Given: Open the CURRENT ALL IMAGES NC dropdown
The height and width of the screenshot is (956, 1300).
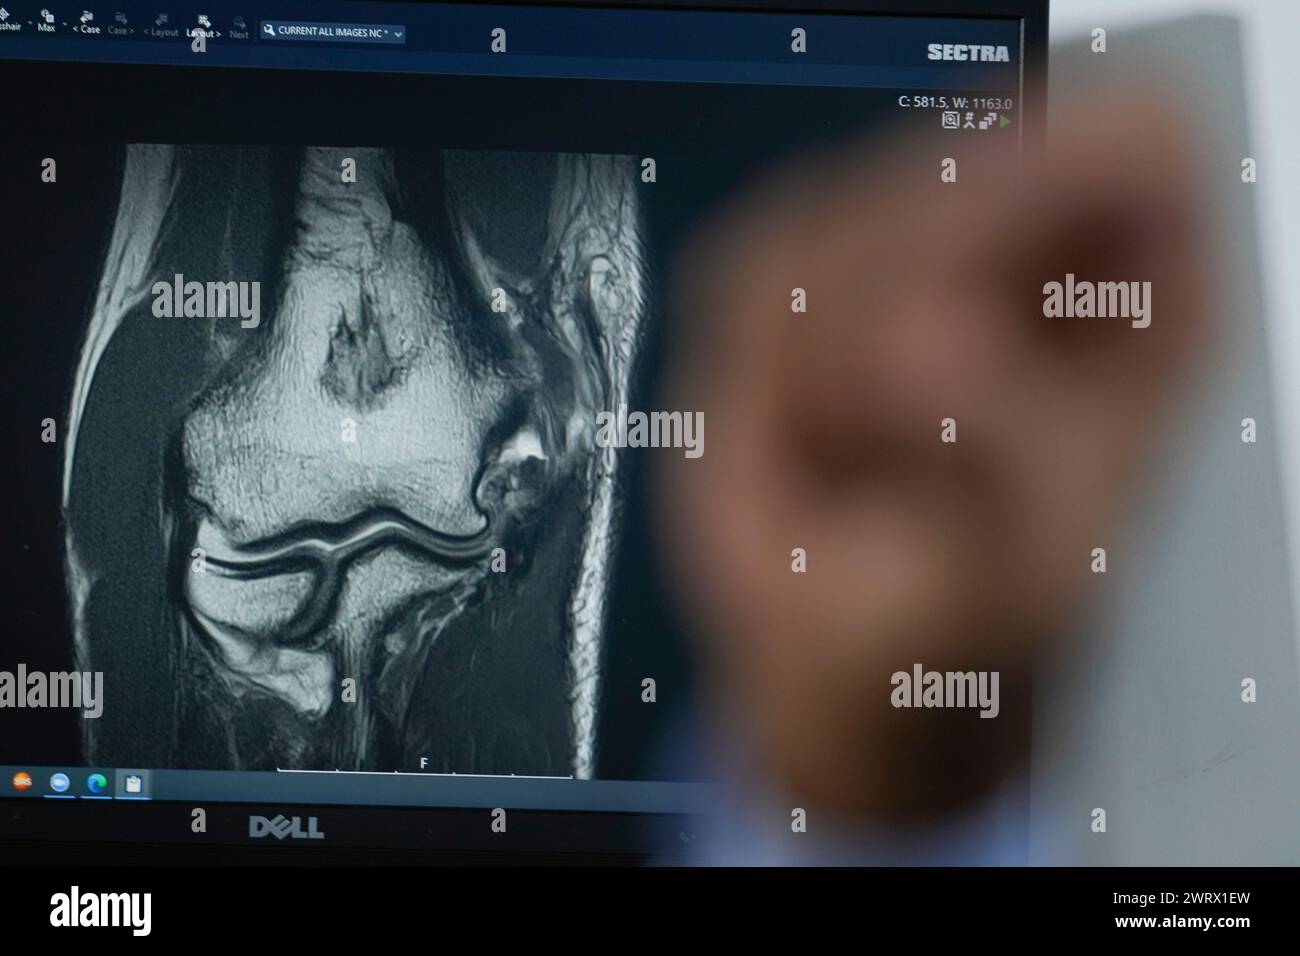Looking at the screenshot, I should [x=333, y=32].
